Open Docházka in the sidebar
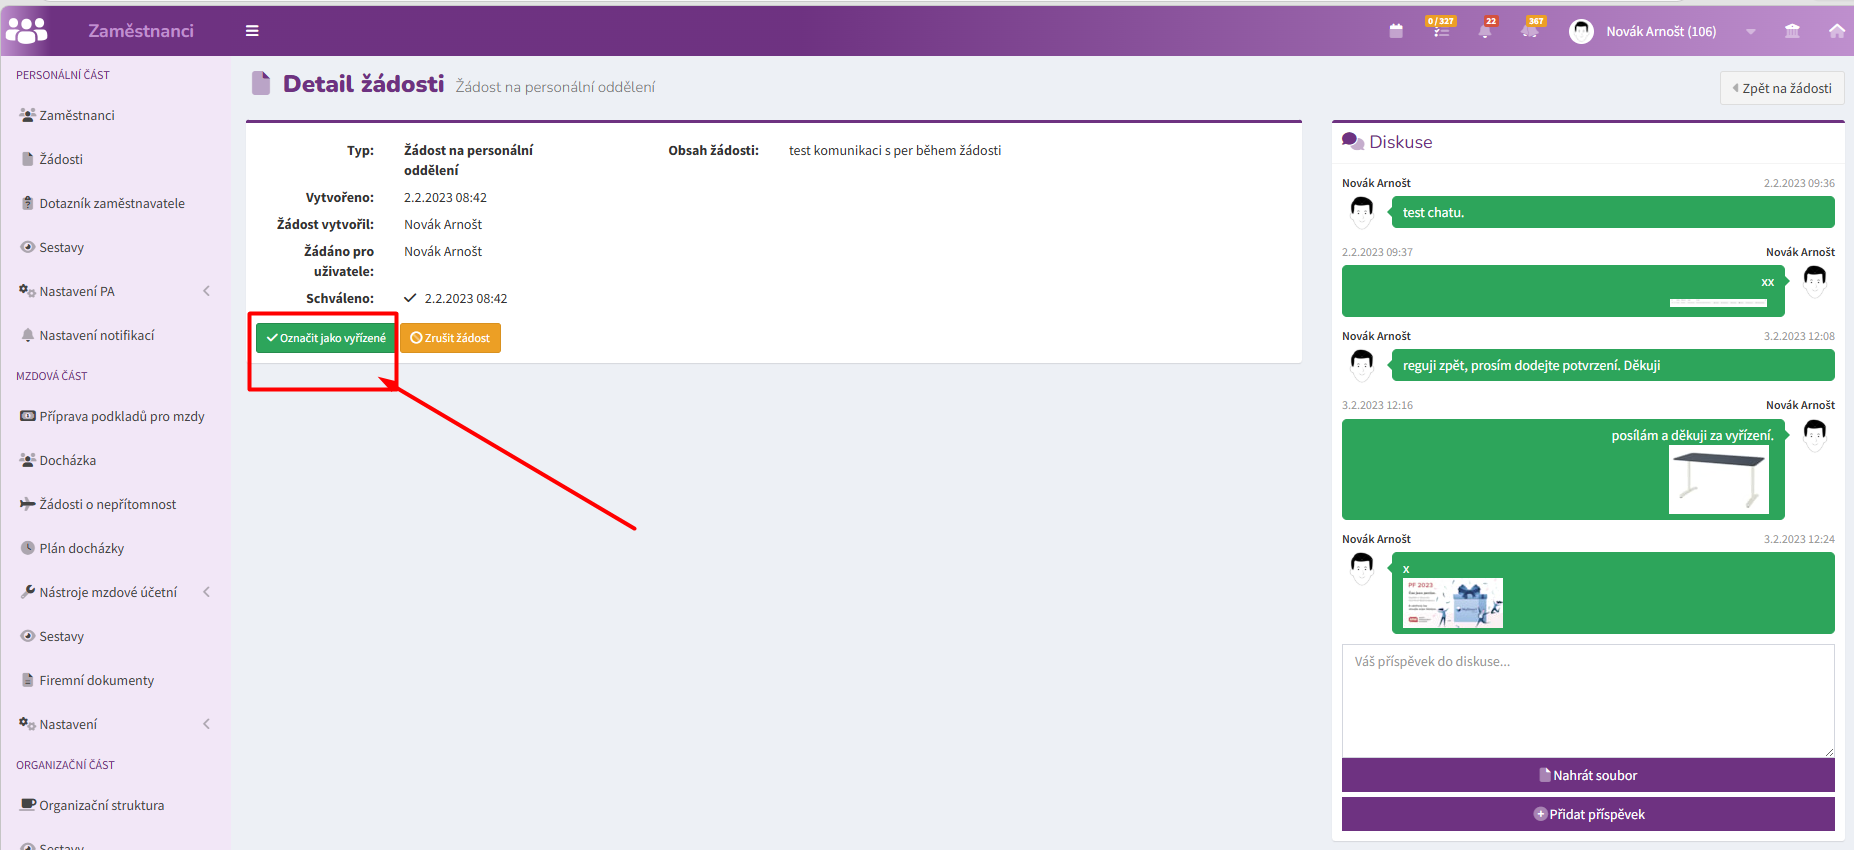Screen dimensions: 1854x850 coord(68,460)
